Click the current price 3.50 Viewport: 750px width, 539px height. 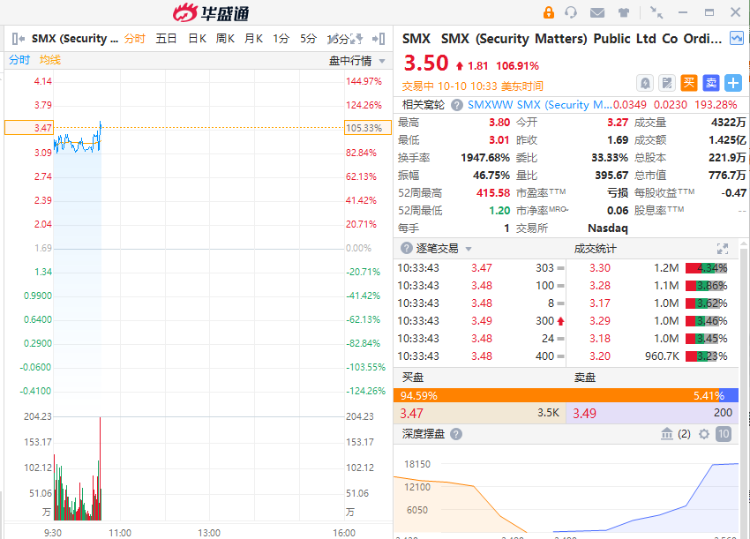coord(426,63)
